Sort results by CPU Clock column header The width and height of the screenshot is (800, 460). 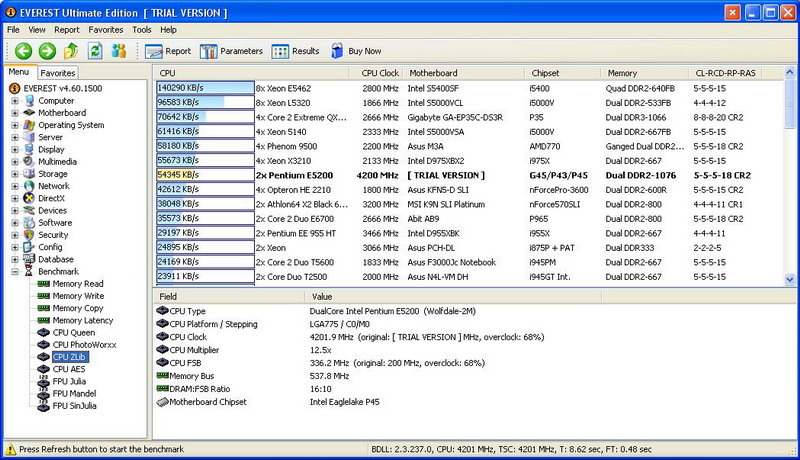click(x=377, y=73)
